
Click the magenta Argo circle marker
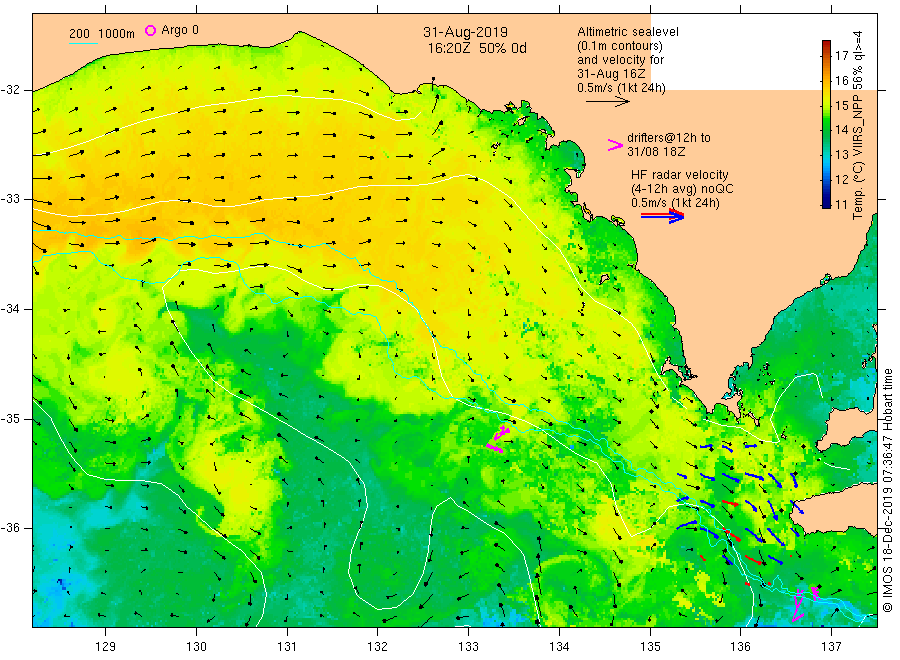(x=150, y=30)
